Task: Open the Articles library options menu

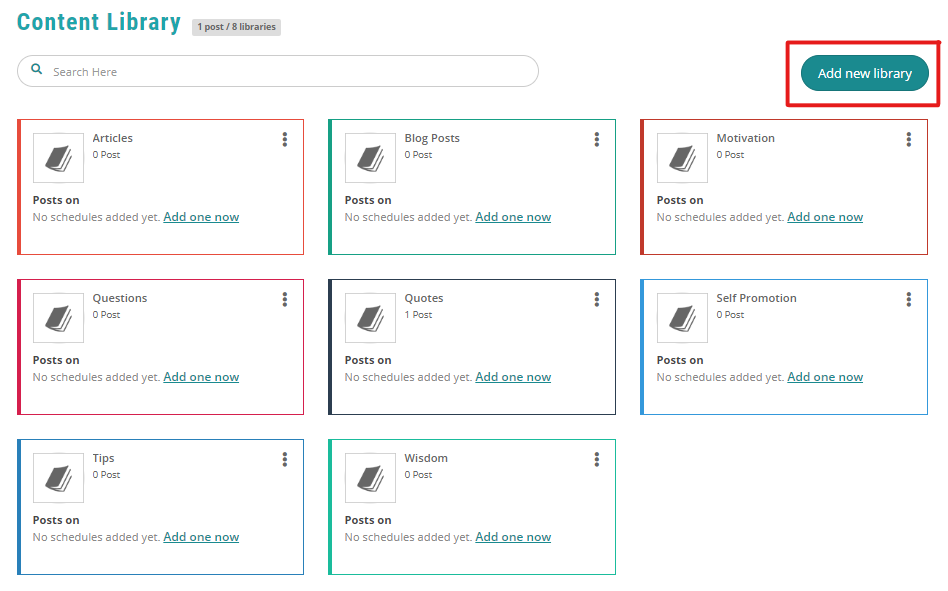Action: [285, 140]
